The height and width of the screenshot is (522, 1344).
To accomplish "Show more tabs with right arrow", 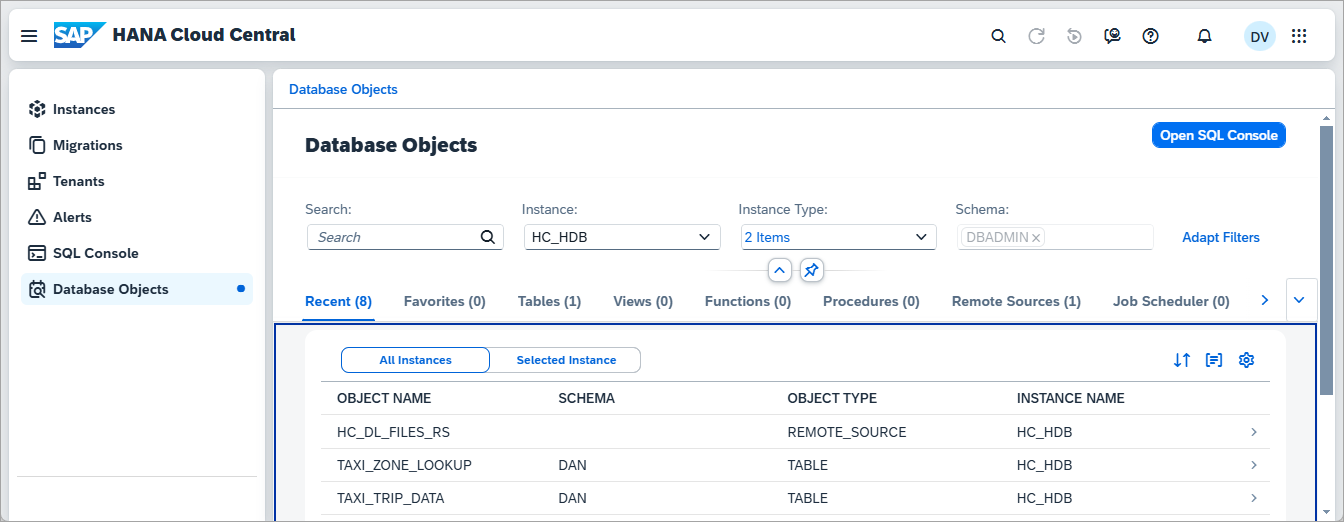I will [x=1264, y=300].
